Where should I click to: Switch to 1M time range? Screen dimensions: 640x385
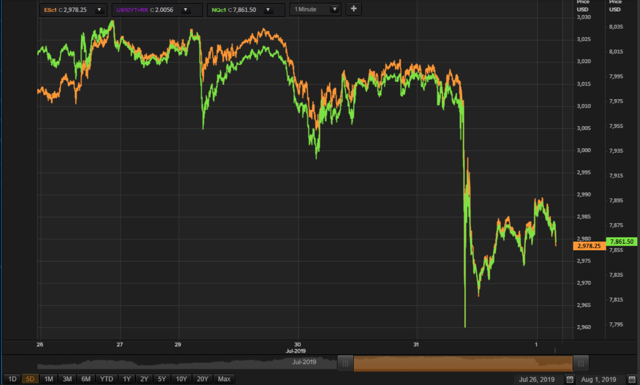[49, 379]
